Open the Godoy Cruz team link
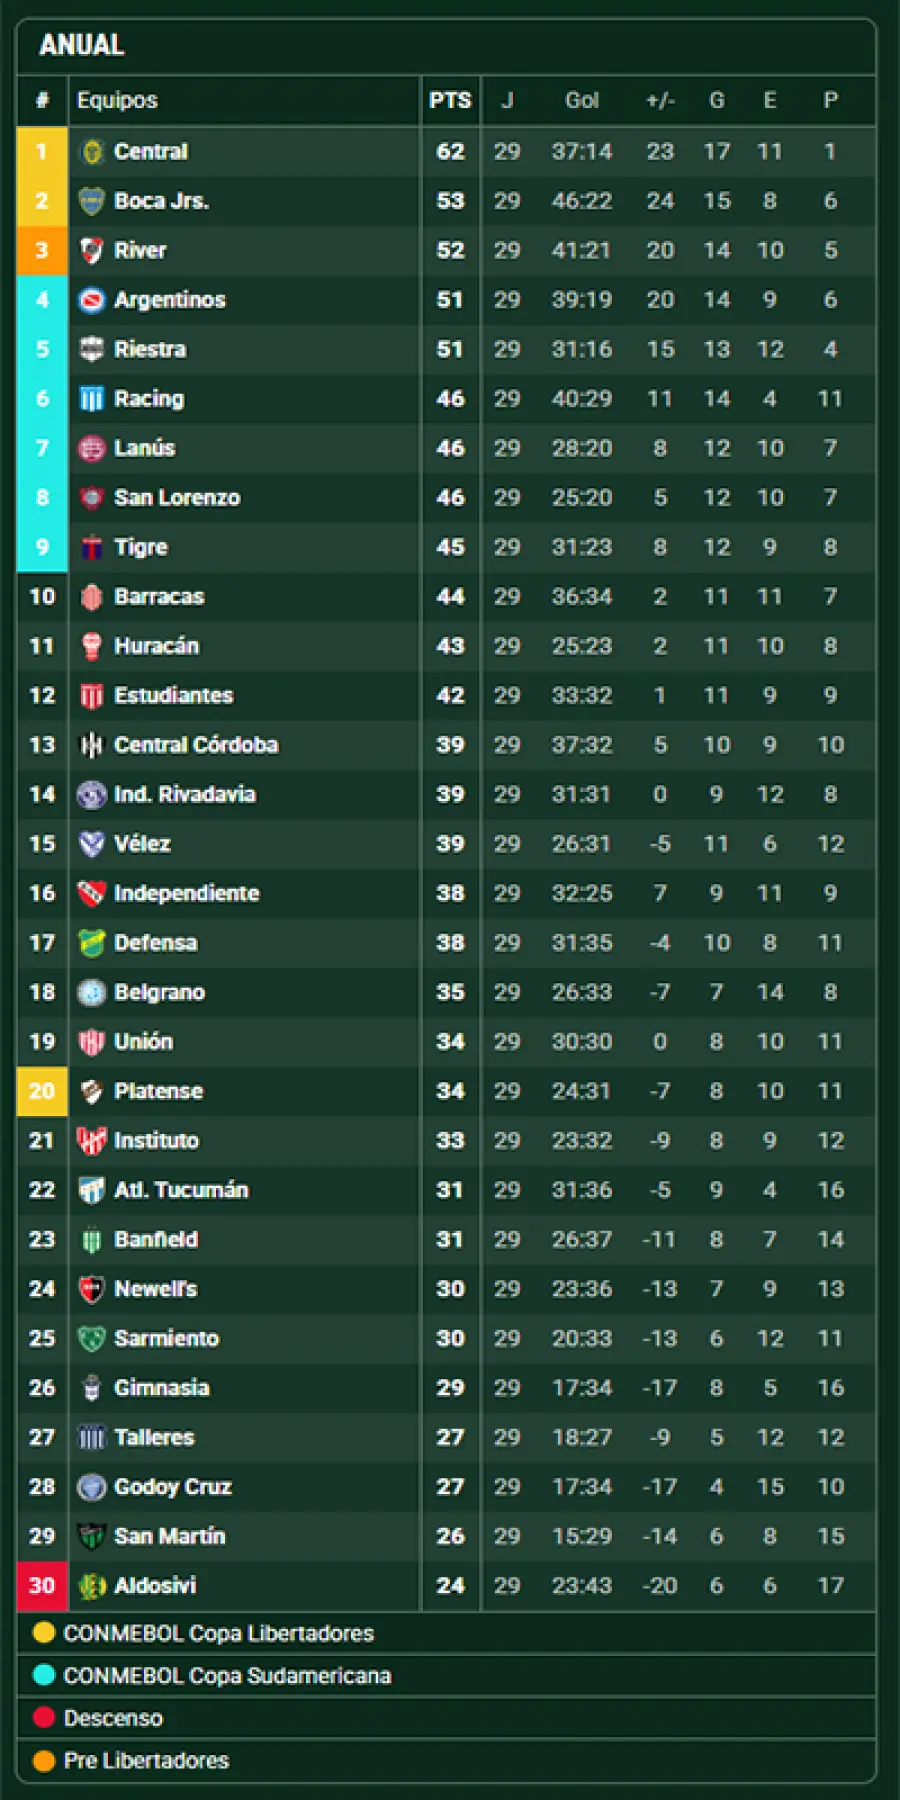The image size is (900, 1800). 173,1487
